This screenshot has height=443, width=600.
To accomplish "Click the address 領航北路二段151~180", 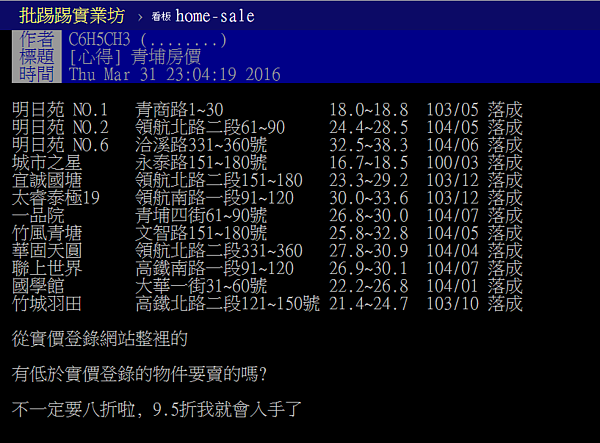I will tap(219, 180).
